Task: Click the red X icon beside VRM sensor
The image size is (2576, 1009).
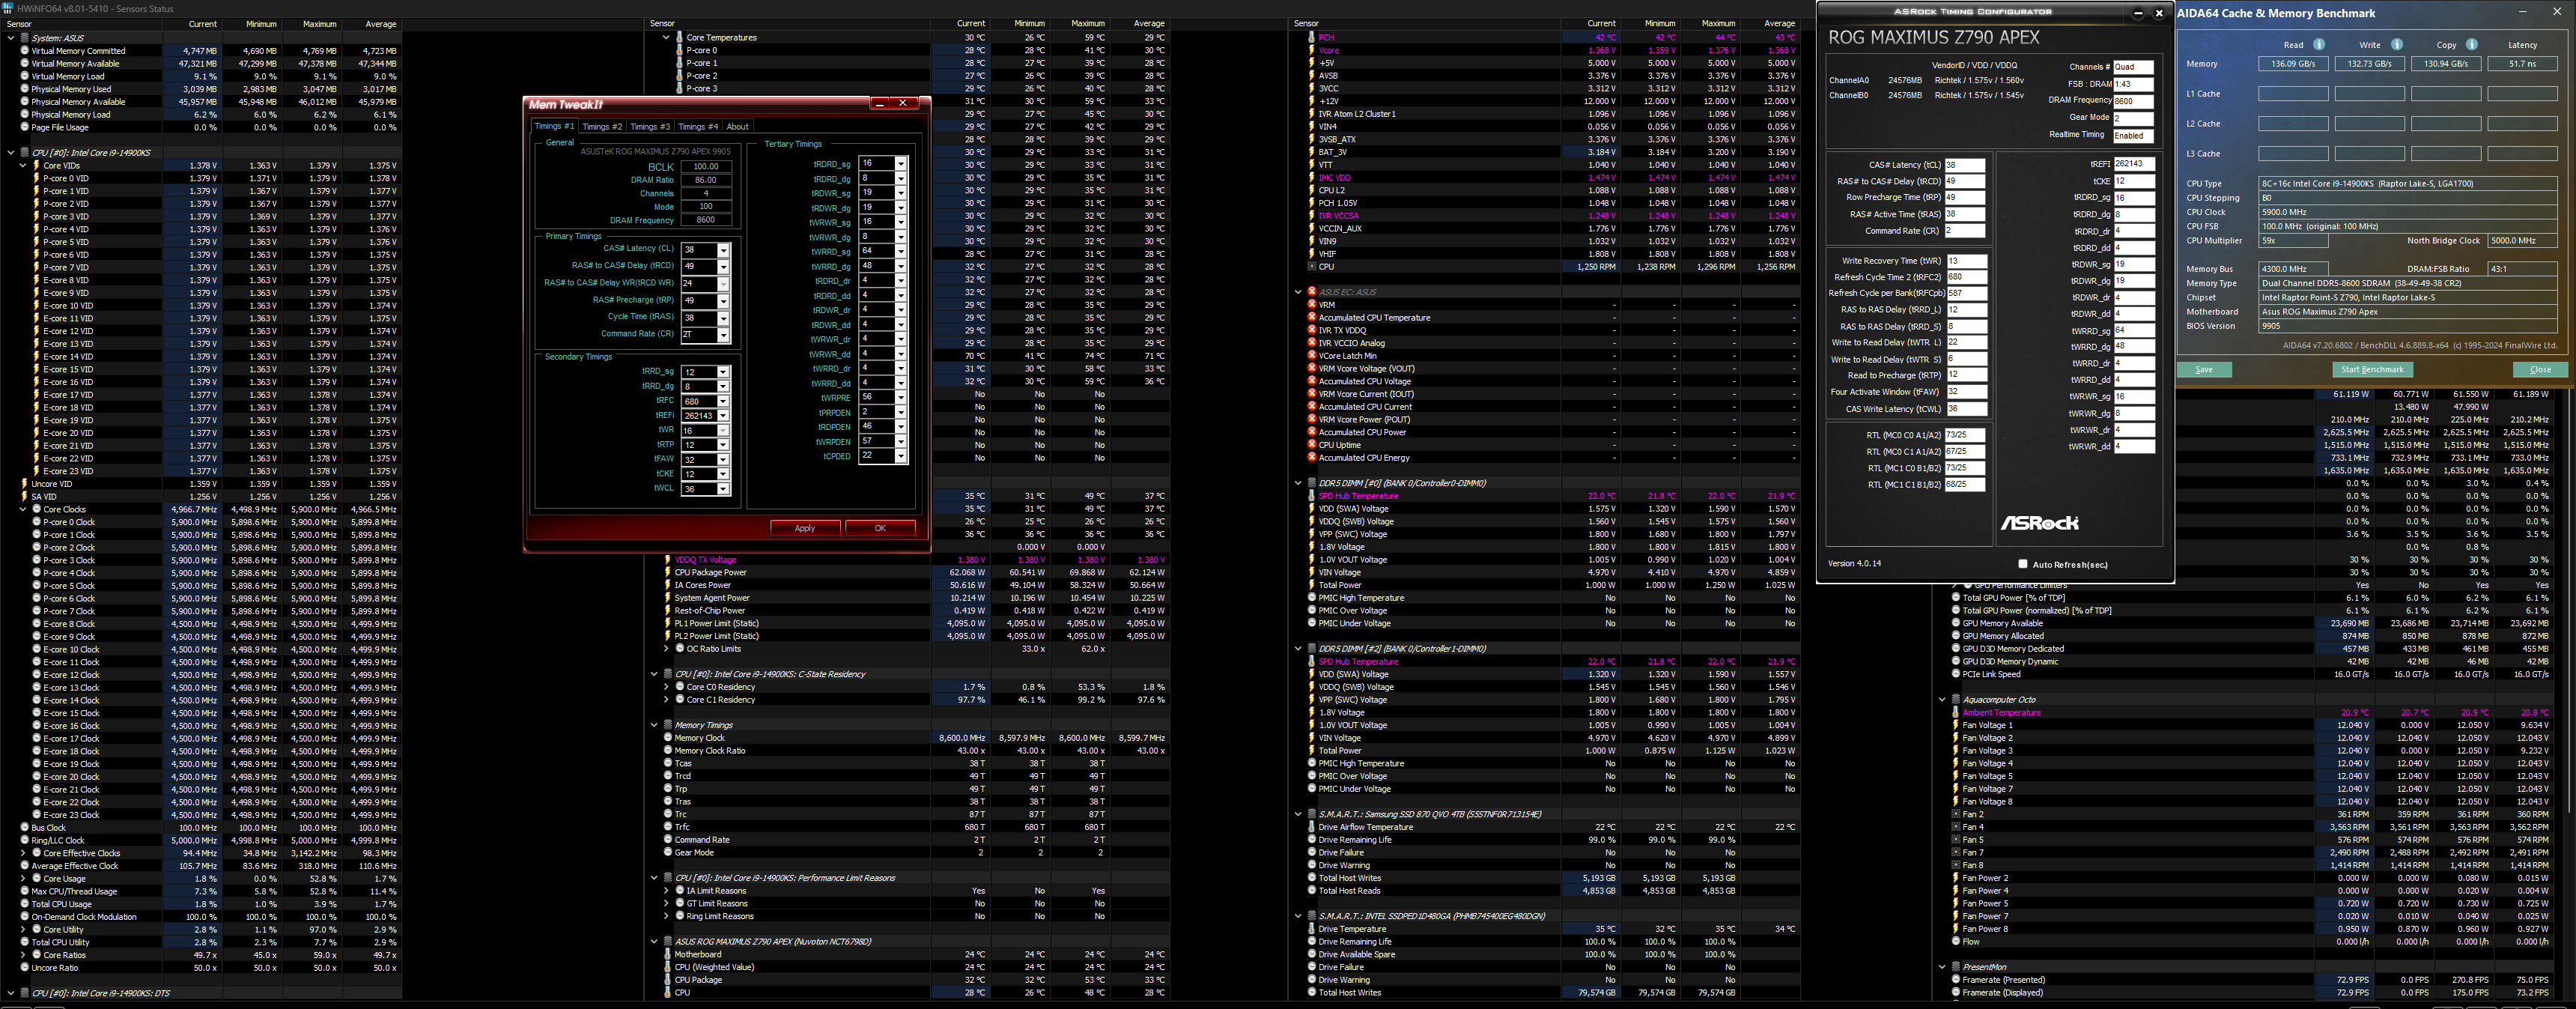Action: 1311,305
